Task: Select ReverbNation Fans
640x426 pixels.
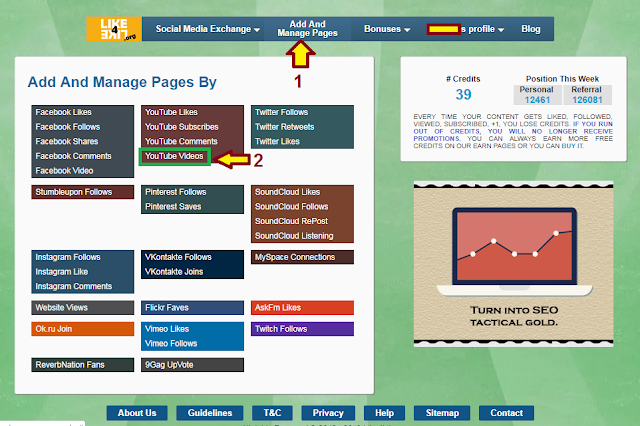Action: click(x=82, y=365)
